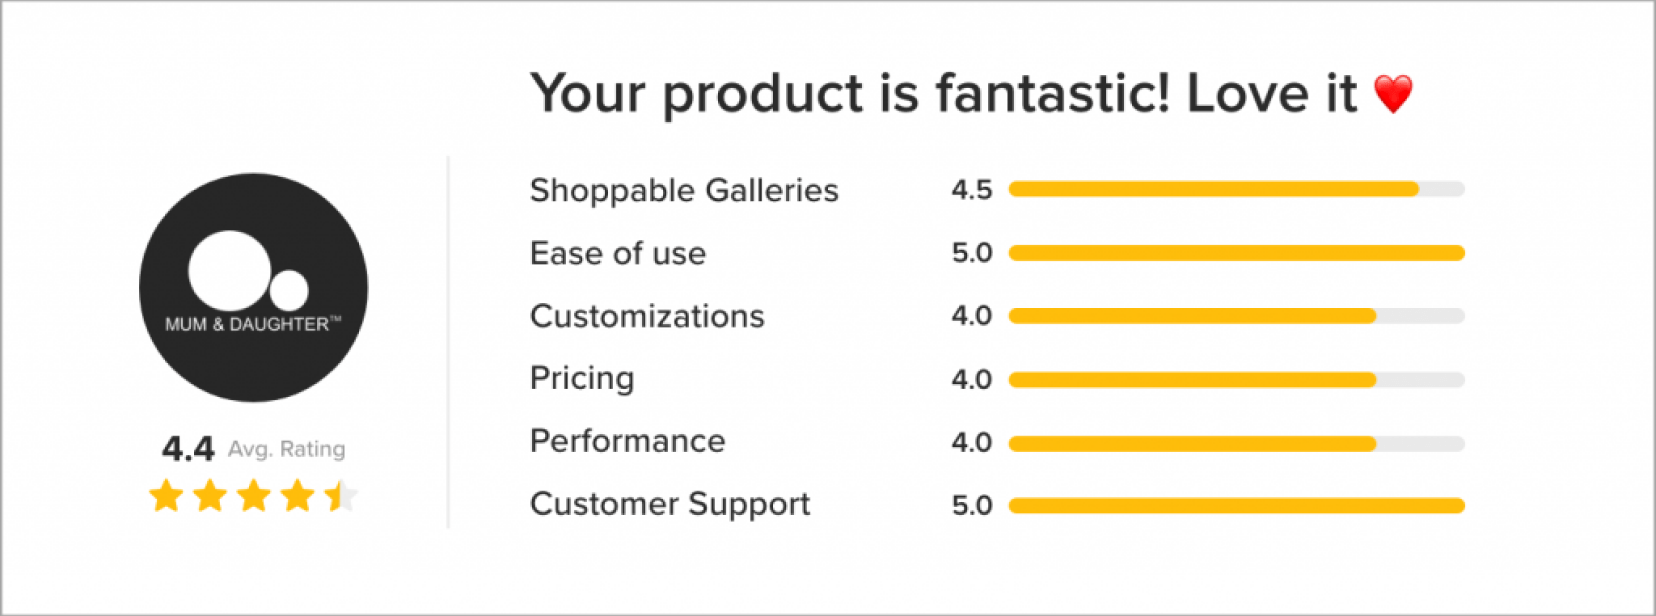
Task: Select the Performance label
Action: coord(627,441)
